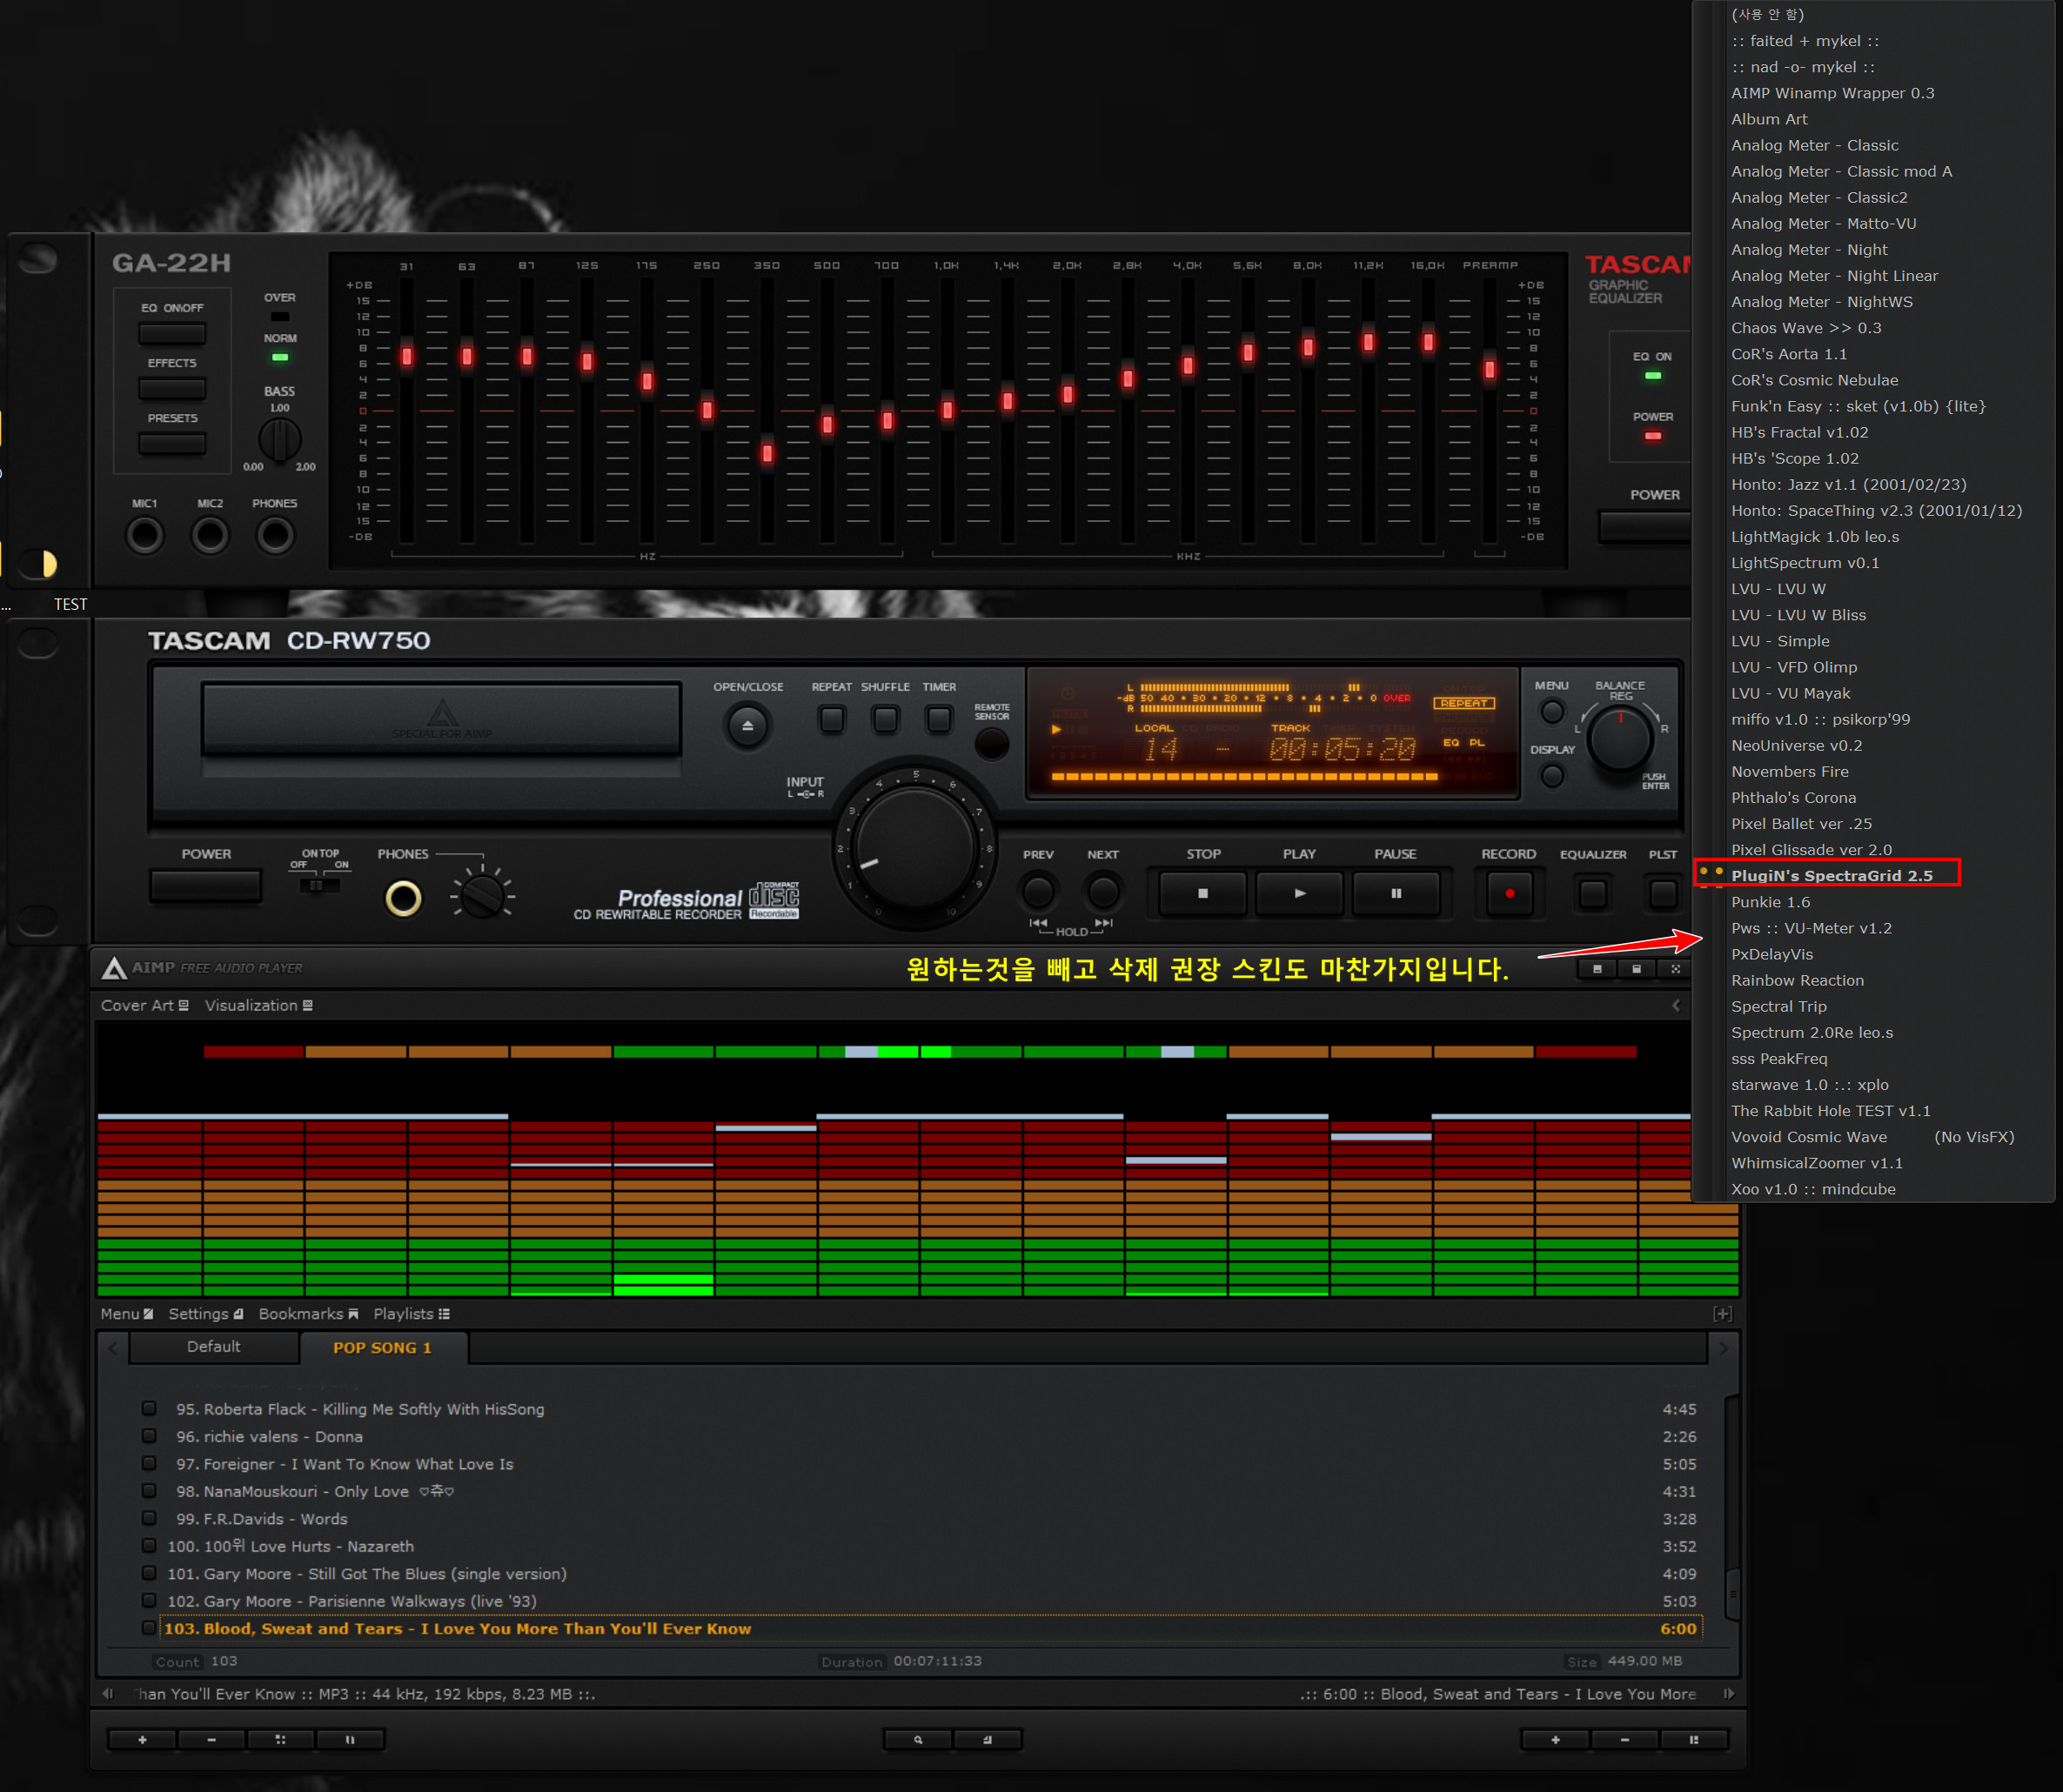The width and height of the screenshot is (2063, 1792).
Task: Open equalizer PRESETS button
Action: tap(172, 443)
